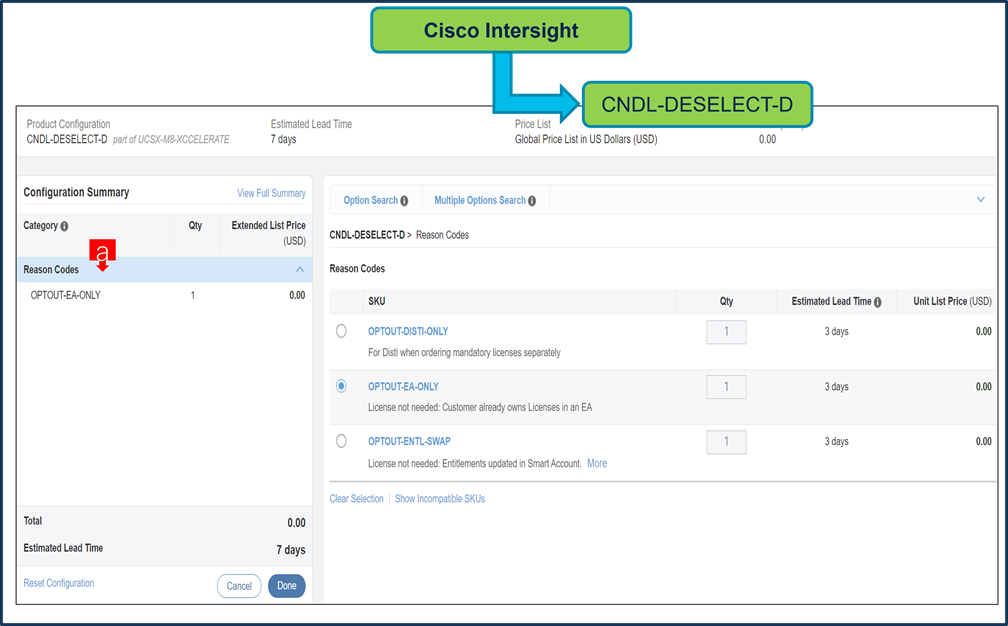Click the SKU column header
Viewport: 1008px width, 626px height.
[x=377, y=301]
